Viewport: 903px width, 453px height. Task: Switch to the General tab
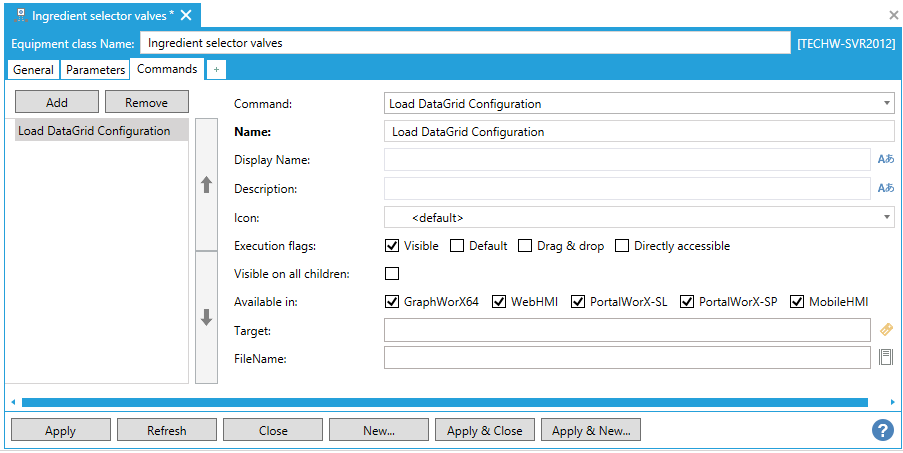[33, 70]
